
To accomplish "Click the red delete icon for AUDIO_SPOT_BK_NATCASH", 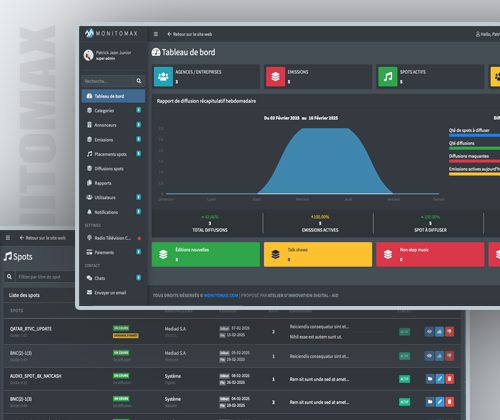I will (449, 379).
